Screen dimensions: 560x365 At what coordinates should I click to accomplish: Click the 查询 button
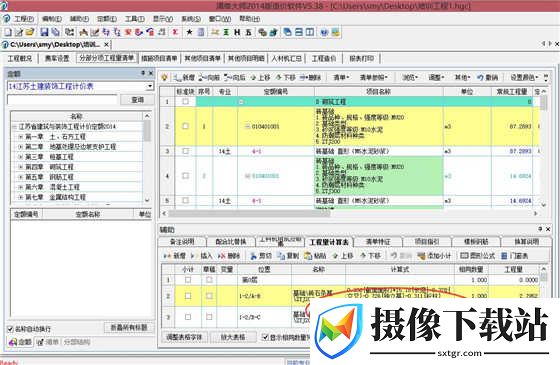[138, 100]
